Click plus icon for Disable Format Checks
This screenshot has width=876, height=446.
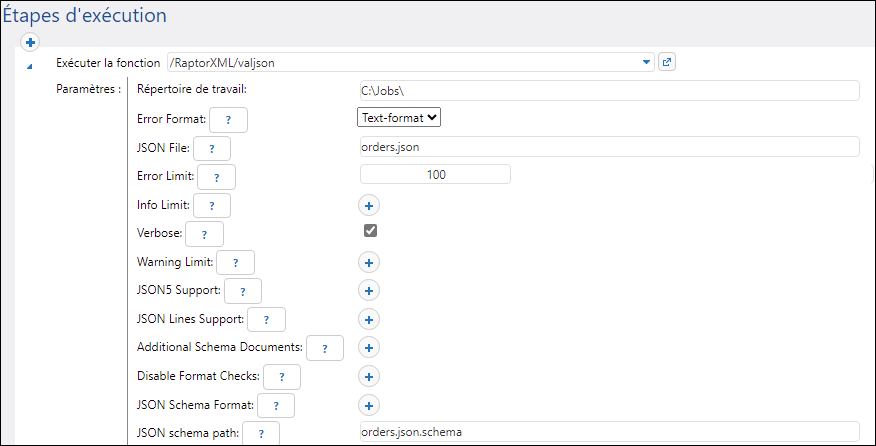[368, 377]
